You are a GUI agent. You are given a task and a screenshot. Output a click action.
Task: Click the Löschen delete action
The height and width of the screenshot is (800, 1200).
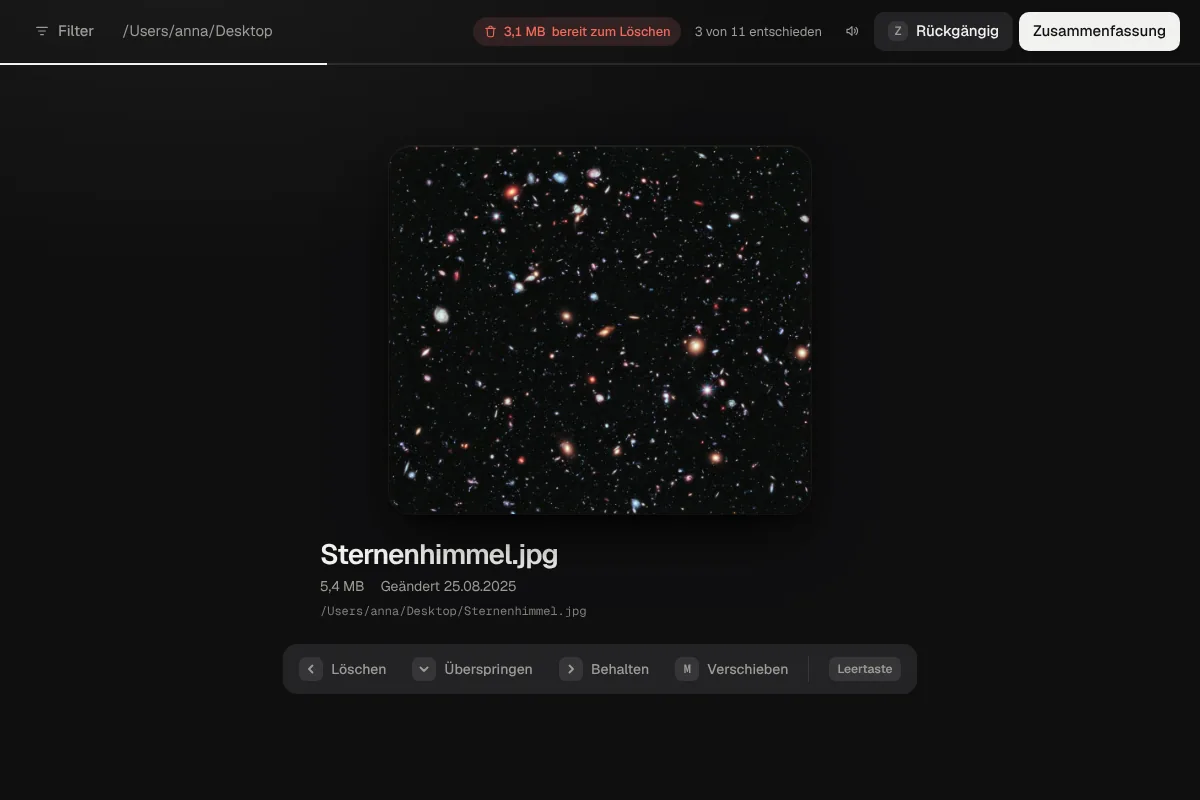click(343, 669)
